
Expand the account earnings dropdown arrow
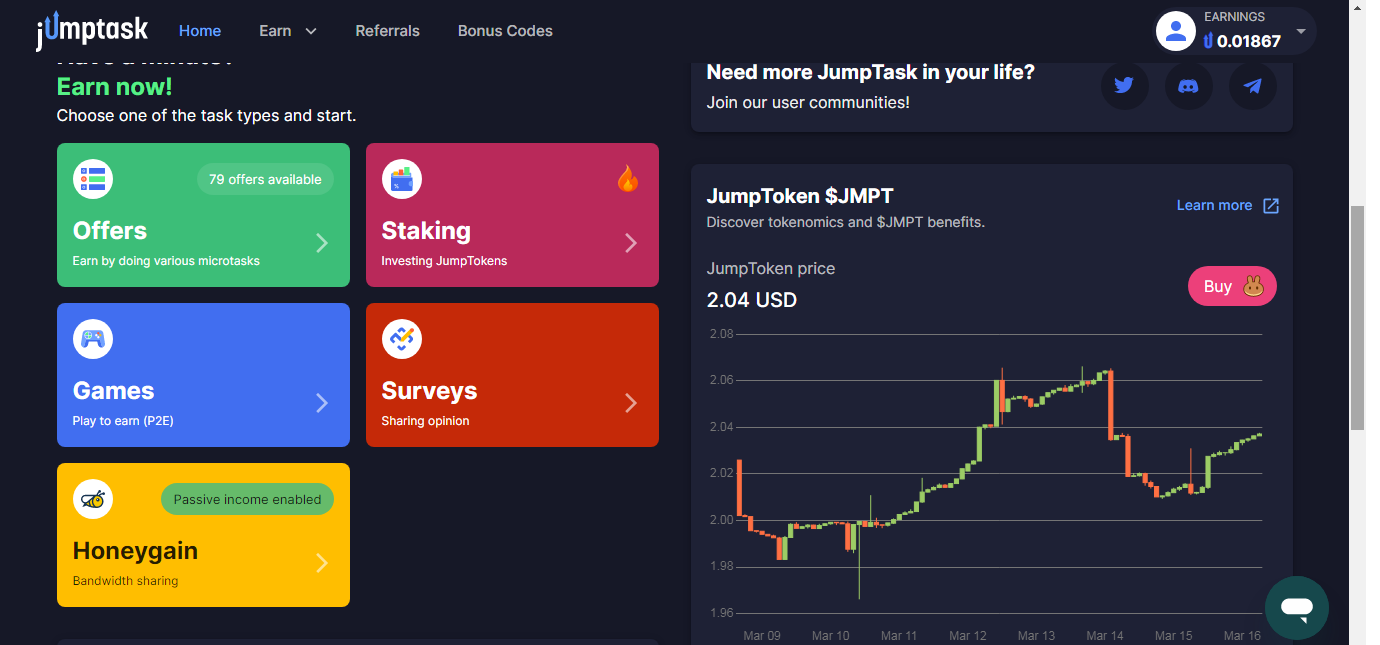tap(1301, 31)
